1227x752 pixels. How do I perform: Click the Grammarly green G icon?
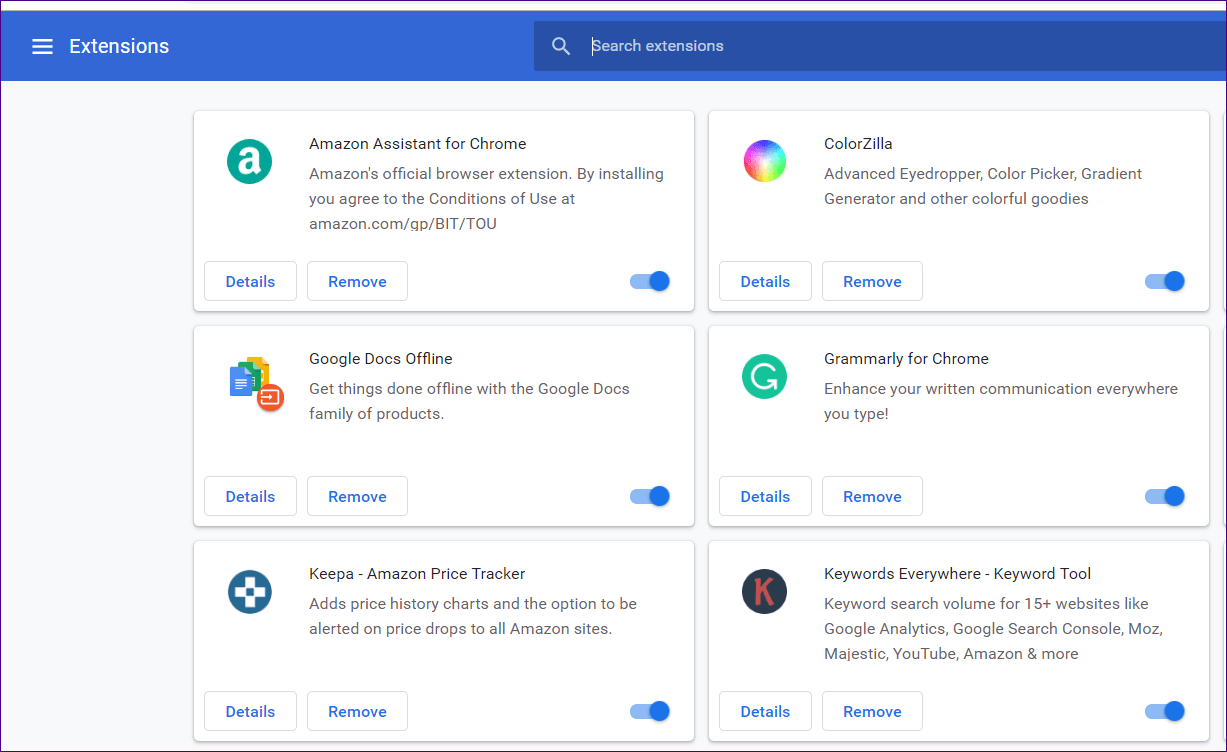[x=765, y=377]
